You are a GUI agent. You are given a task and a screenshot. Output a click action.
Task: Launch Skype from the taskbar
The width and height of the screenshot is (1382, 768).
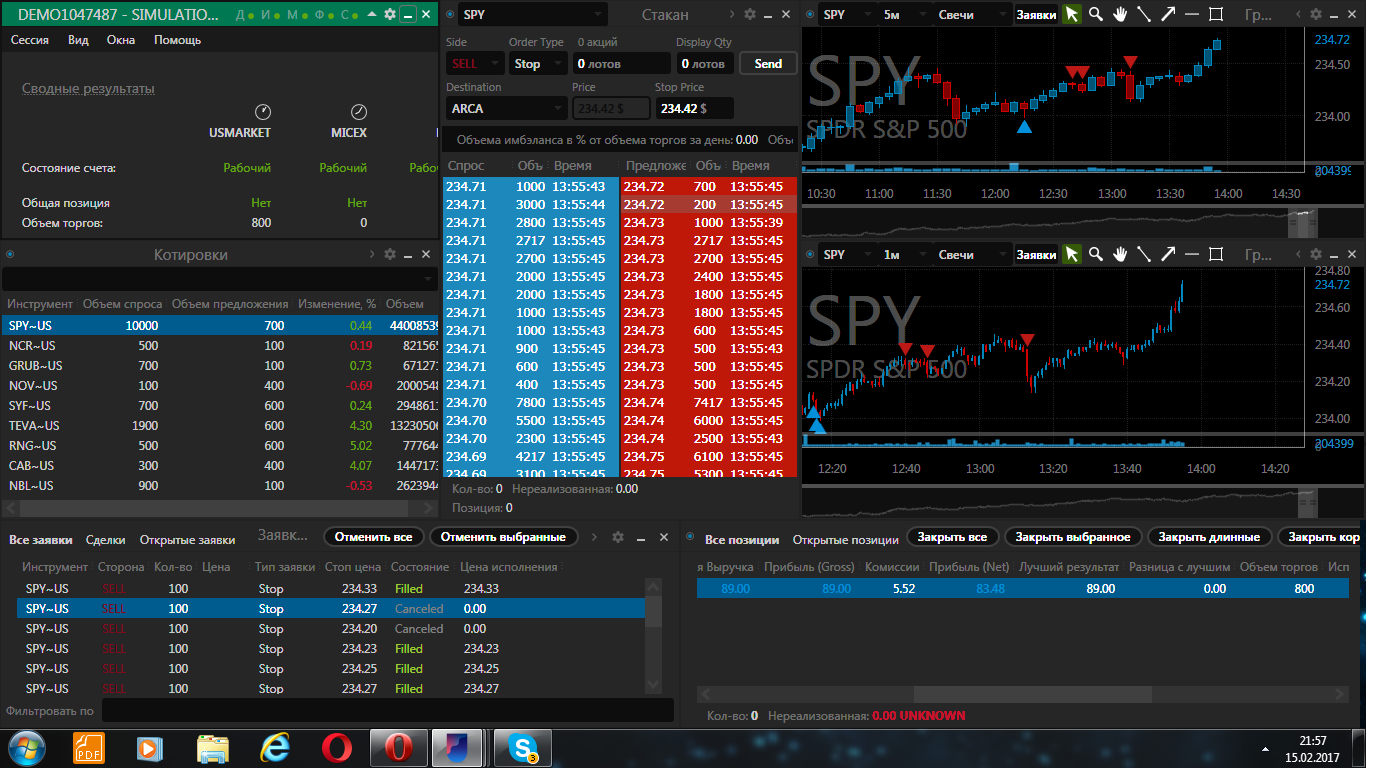coord(524,748)
